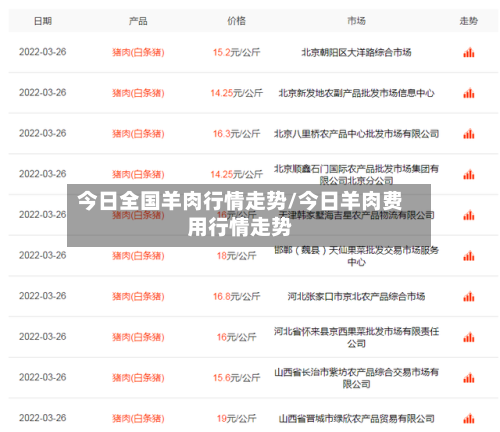The height and width of the screenshot is (432, 500).
Task: Click date 2022-03-26 in 北京八里桥 row
Action: (43, 133)
